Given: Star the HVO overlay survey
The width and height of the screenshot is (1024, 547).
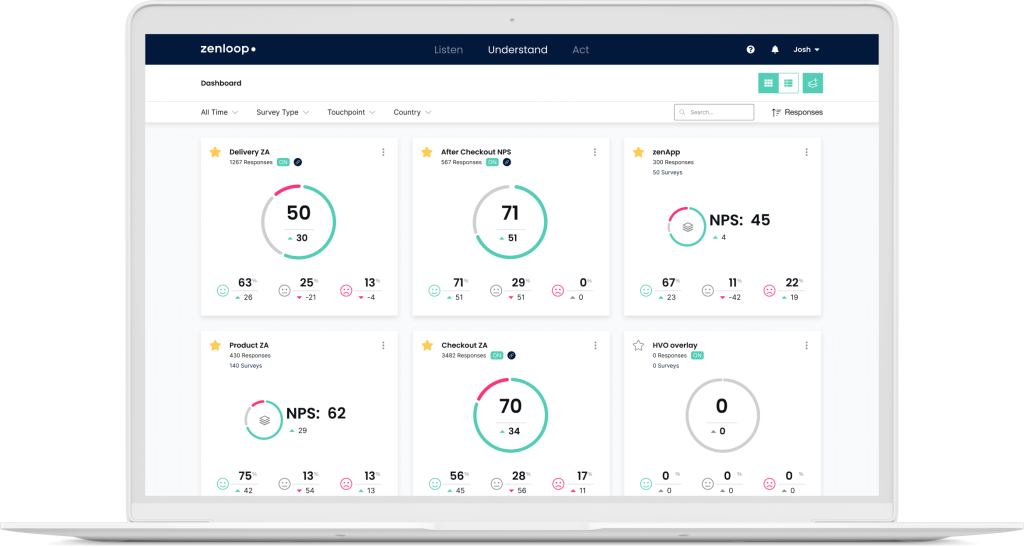Looking at the screenshot, I should coord(638,345).
